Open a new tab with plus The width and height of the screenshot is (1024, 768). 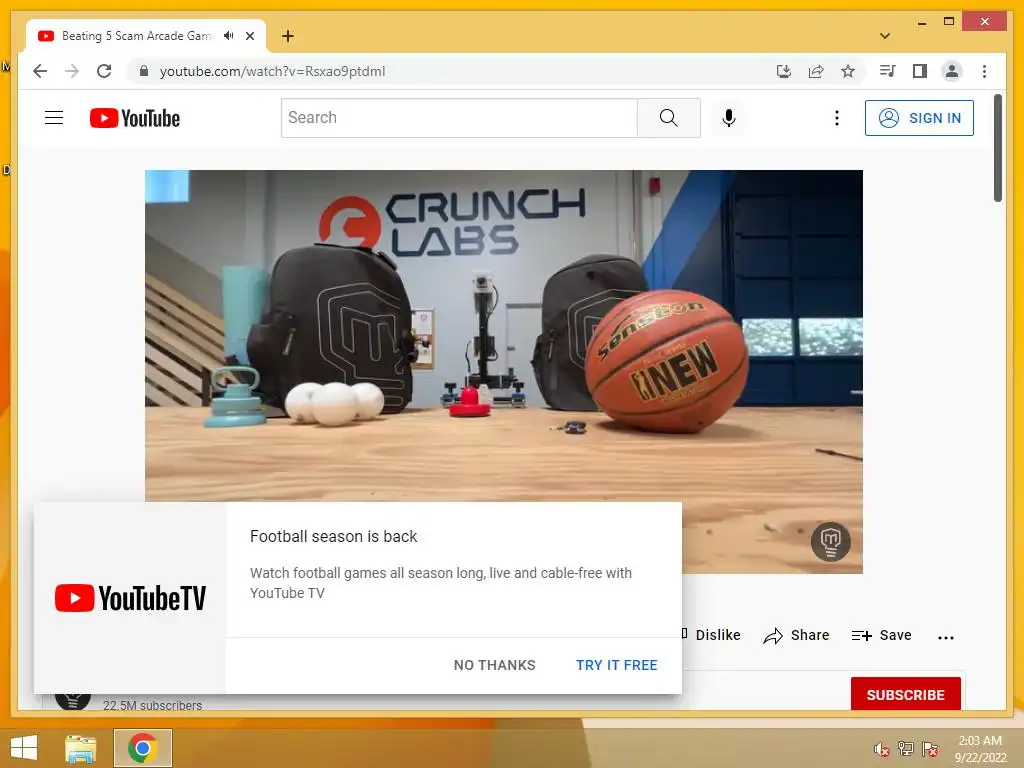288,36
